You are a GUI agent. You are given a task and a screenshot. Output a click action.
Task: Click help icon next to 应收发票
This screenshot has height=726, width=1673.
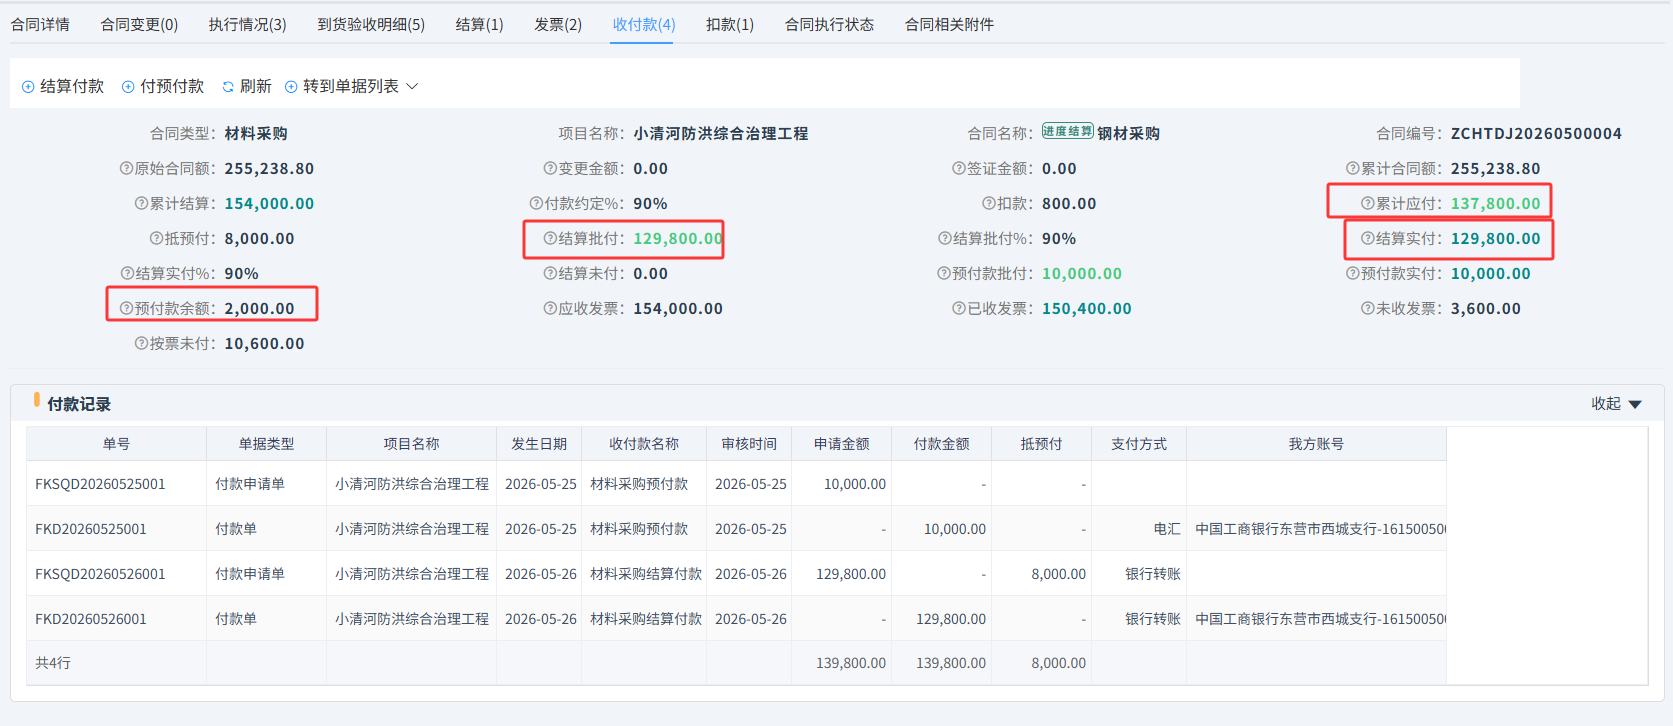[x=550, y=308]
